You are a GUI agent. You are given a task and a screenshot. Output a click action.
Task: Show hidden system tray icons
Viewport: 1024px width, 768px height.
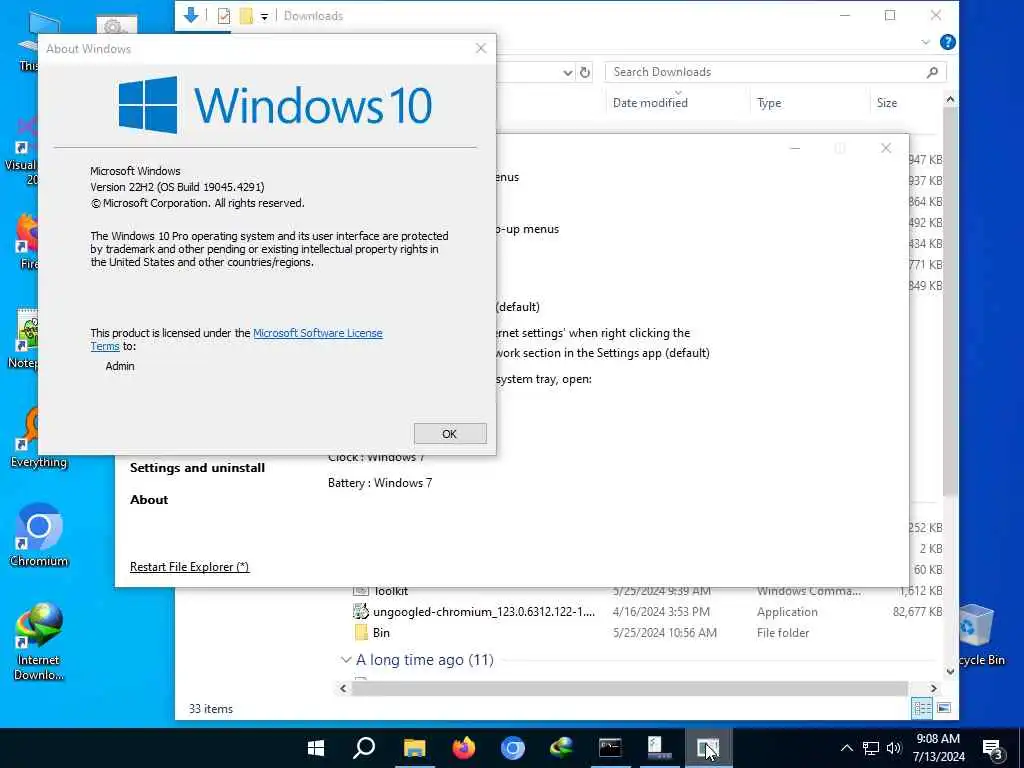click(846, 748)
